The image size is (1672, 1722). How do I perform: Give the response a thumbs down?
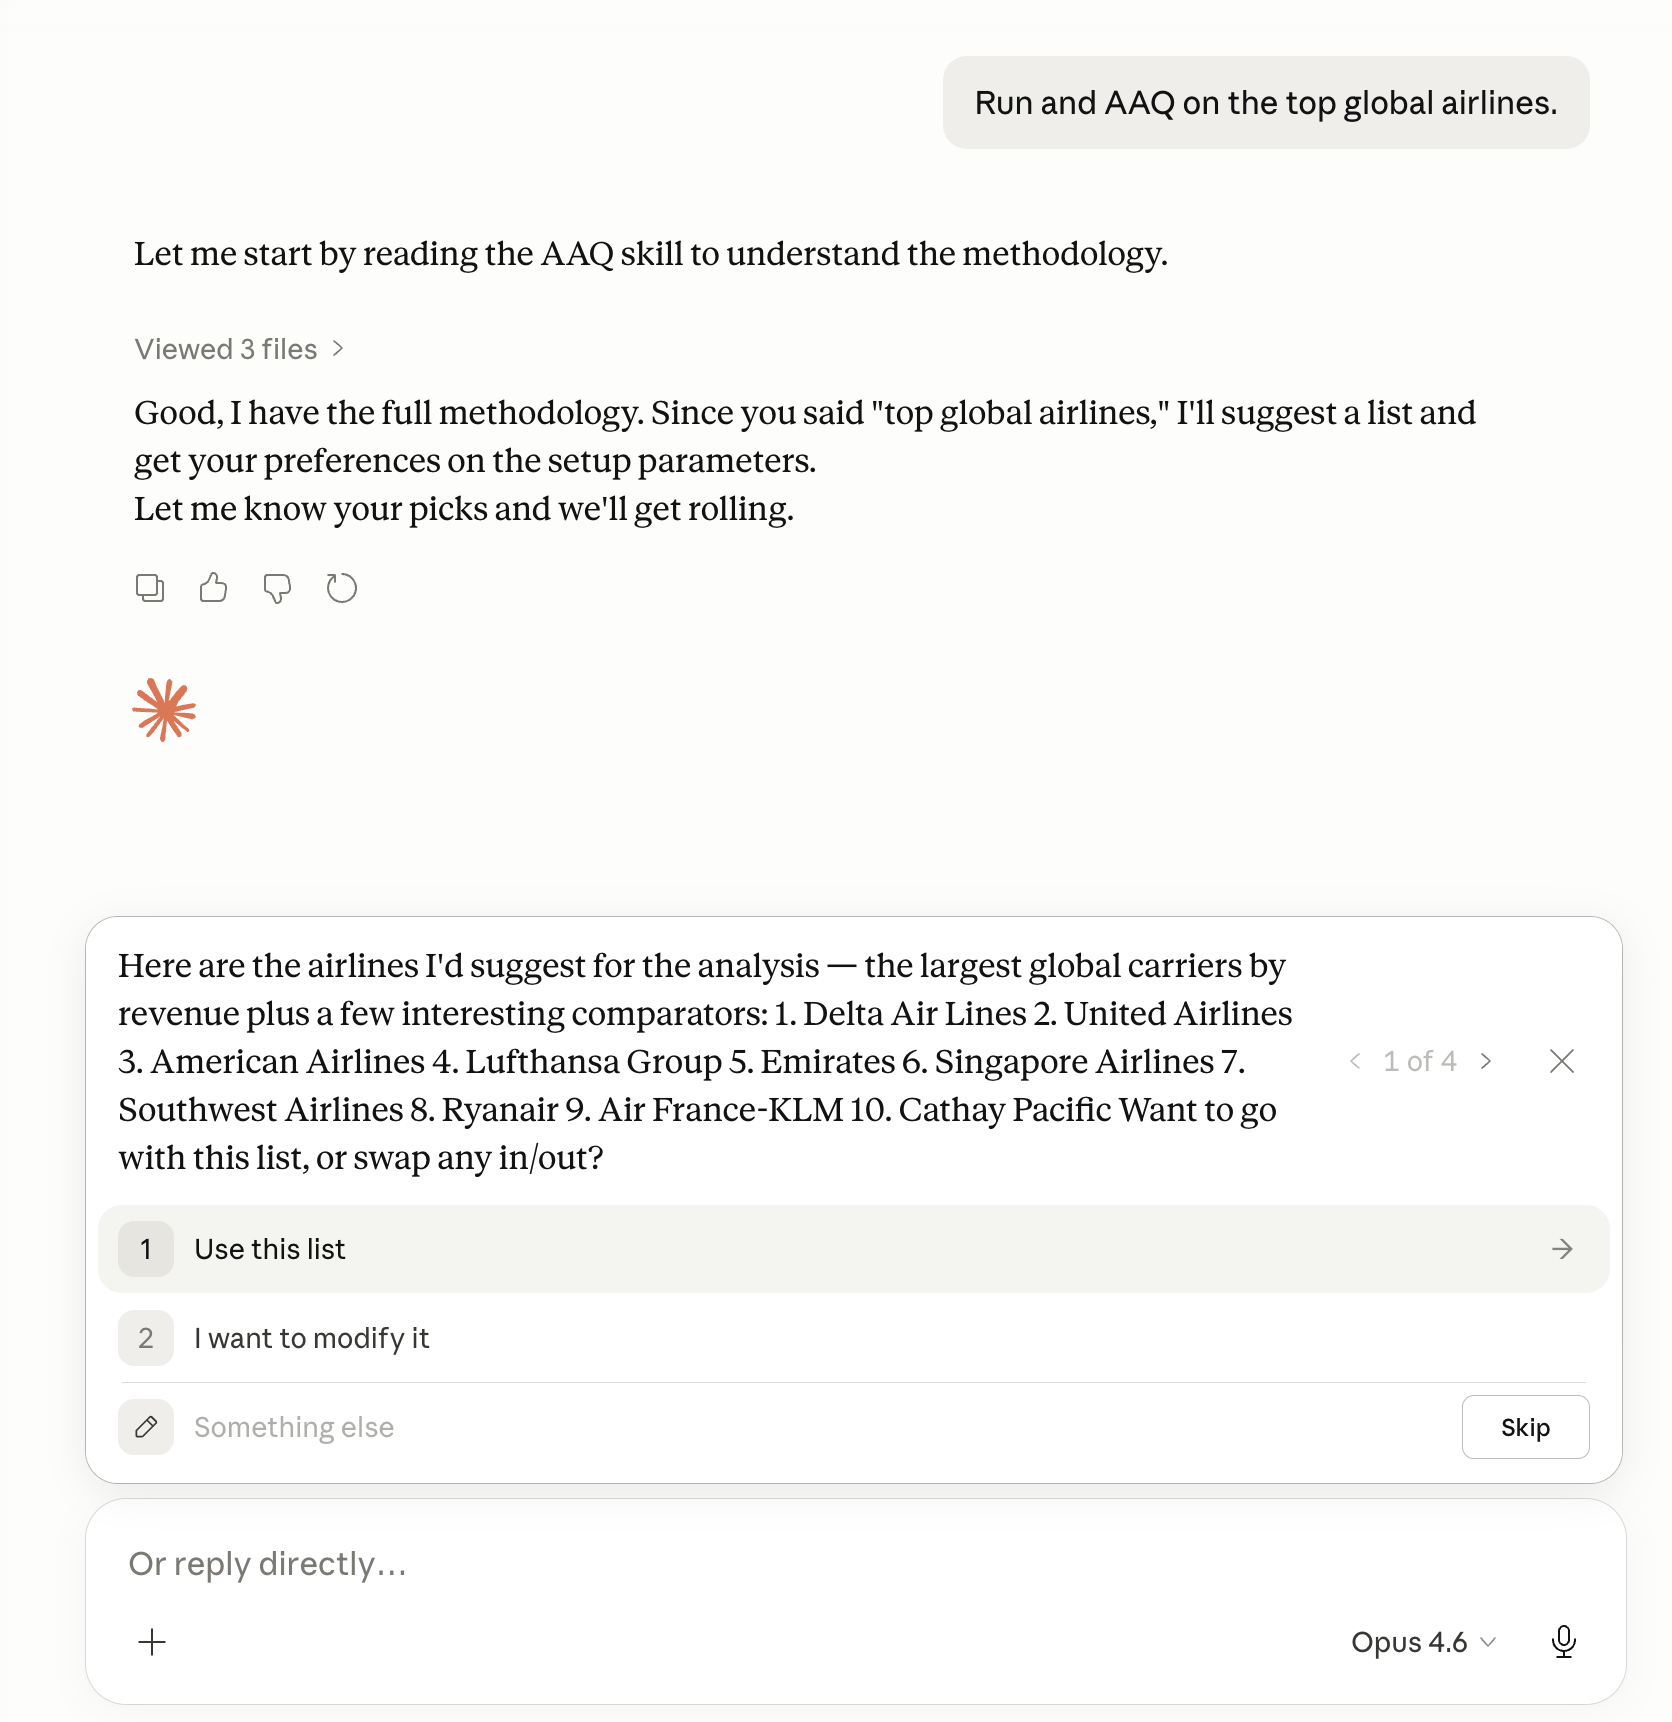277,588
